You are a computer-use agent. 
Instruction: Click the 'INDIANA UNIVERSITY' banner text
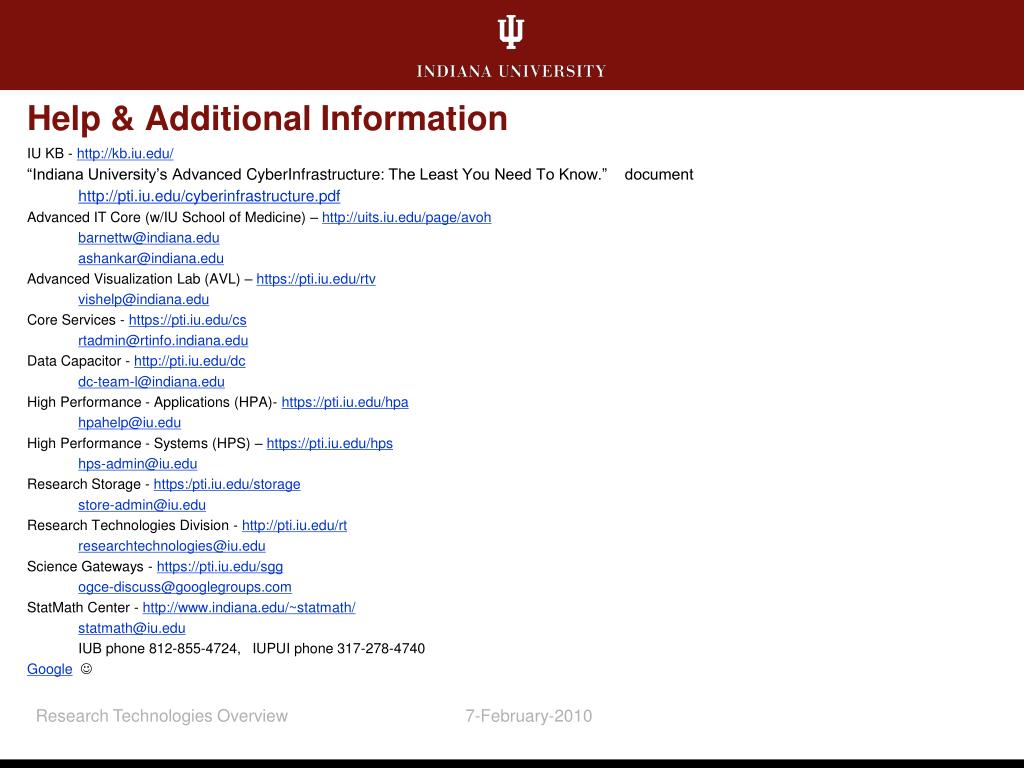(x=511, y=71)
